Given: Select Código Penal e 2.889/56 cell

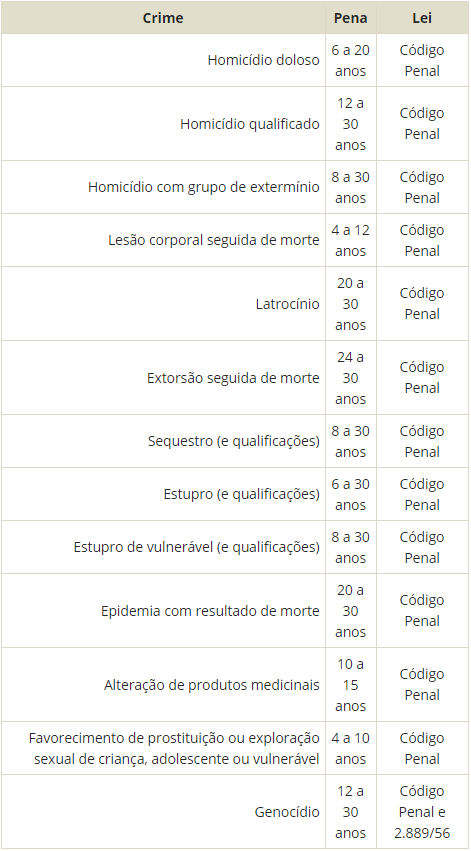Looking at the screenshot, I should click(x=422, y=812).
